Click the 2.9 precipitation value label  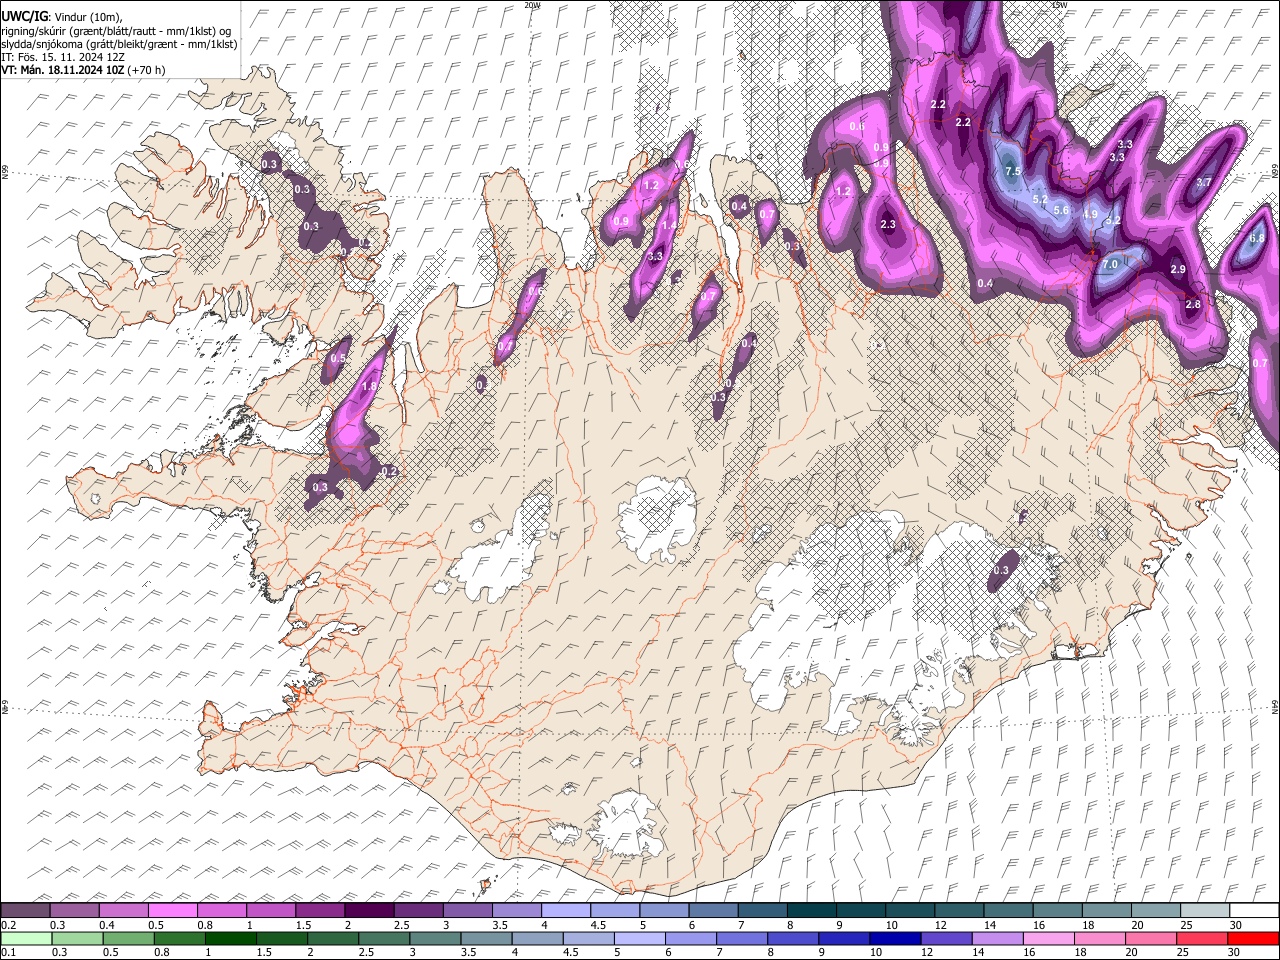(x=1178, y=269)
